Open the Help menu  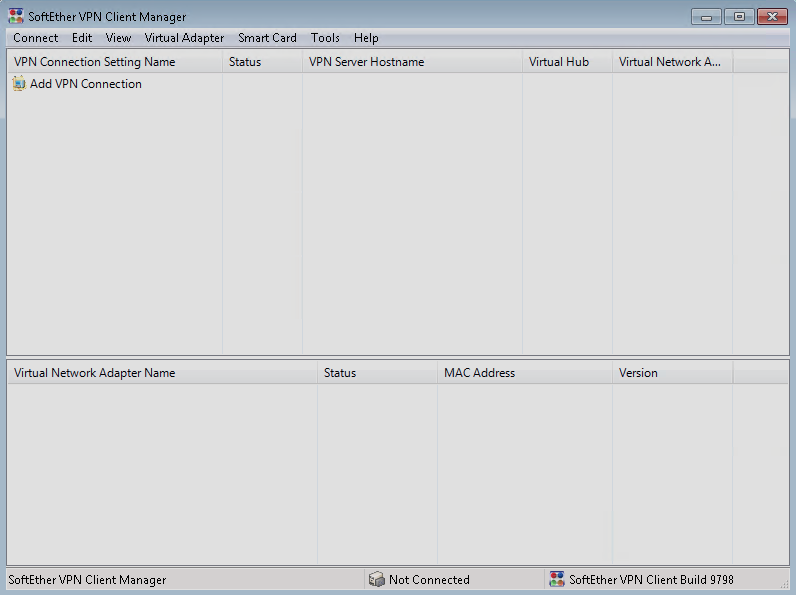click(x=366, y=38)
